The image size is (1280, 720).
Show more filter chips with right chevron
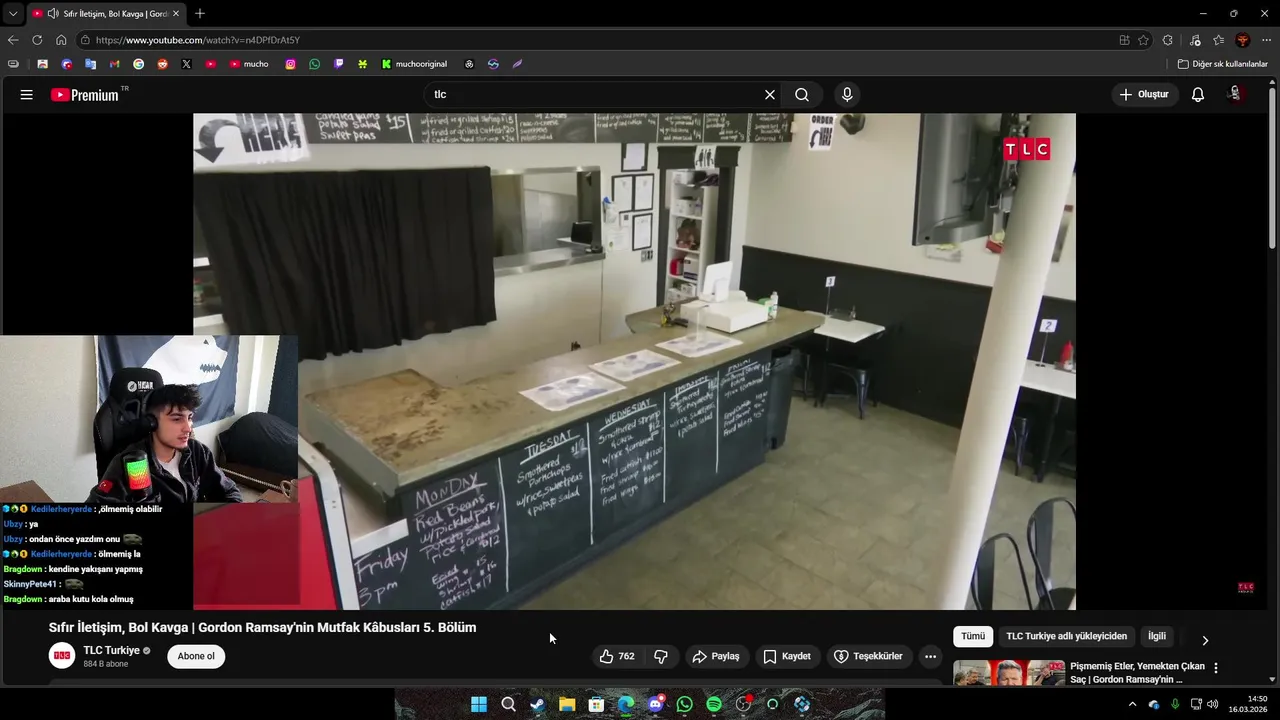tap(1205, 640)
